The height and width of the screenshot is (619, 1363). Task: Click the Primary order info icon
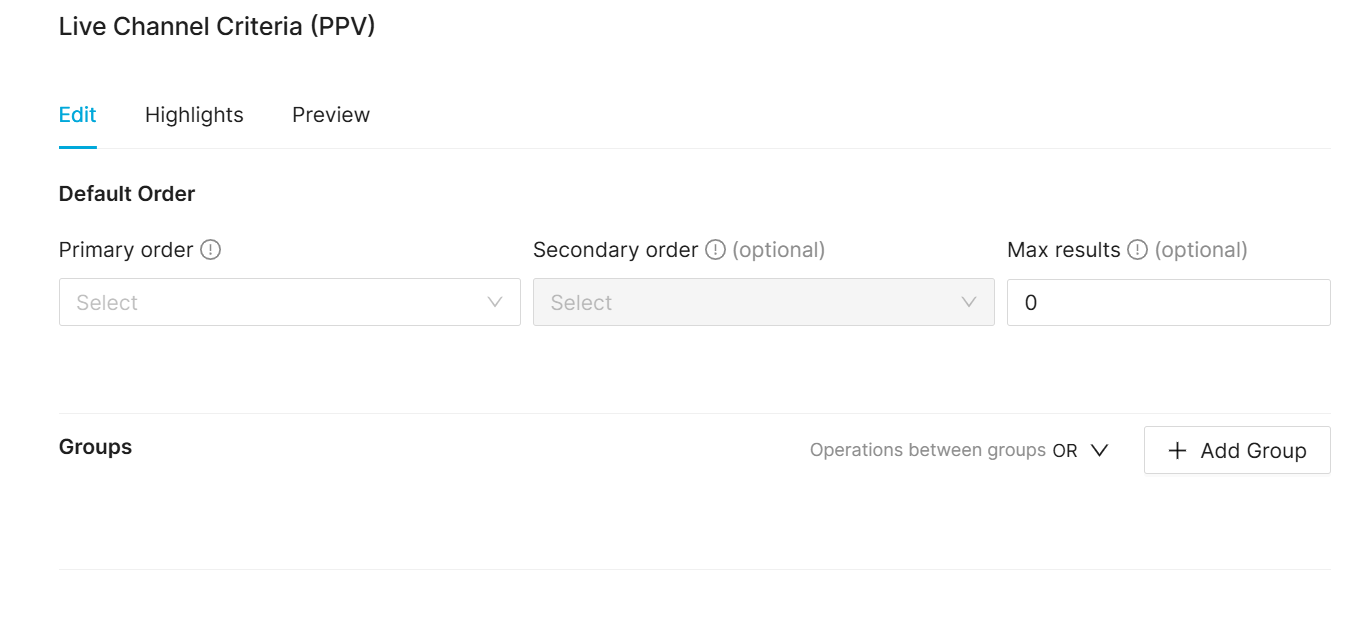[x=210, y=250]
